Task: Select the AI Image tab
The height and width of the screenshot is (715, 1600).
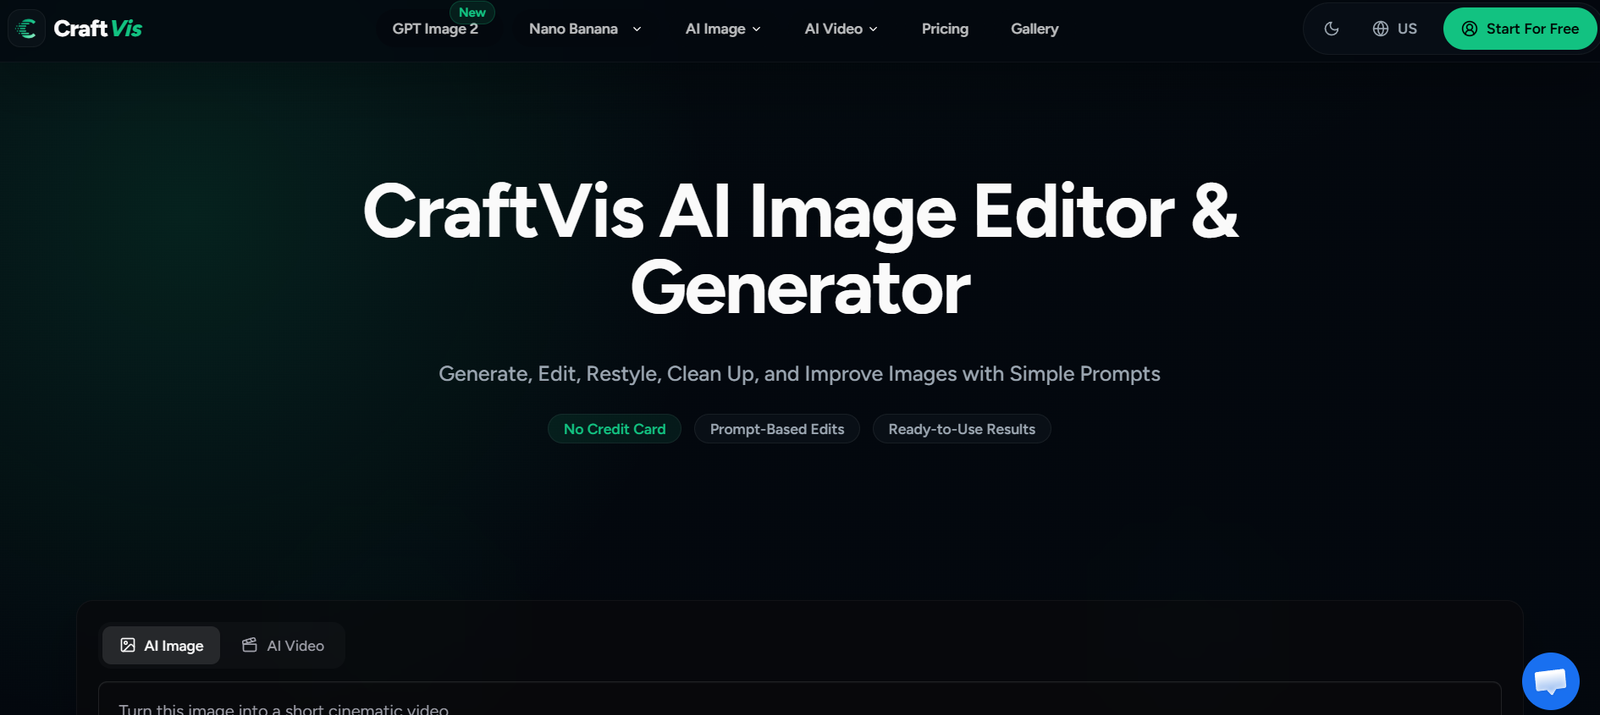Action: [161, 645]
